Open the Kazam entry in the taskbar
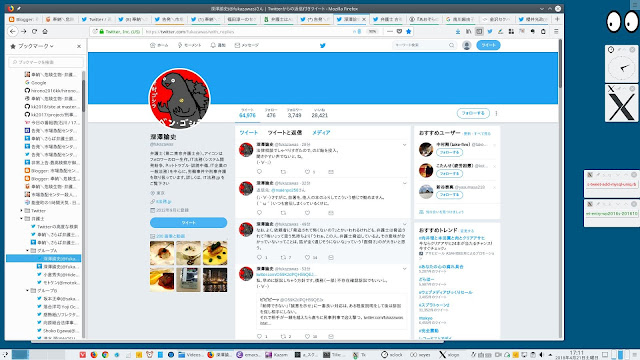 click(x=277, y=355)
